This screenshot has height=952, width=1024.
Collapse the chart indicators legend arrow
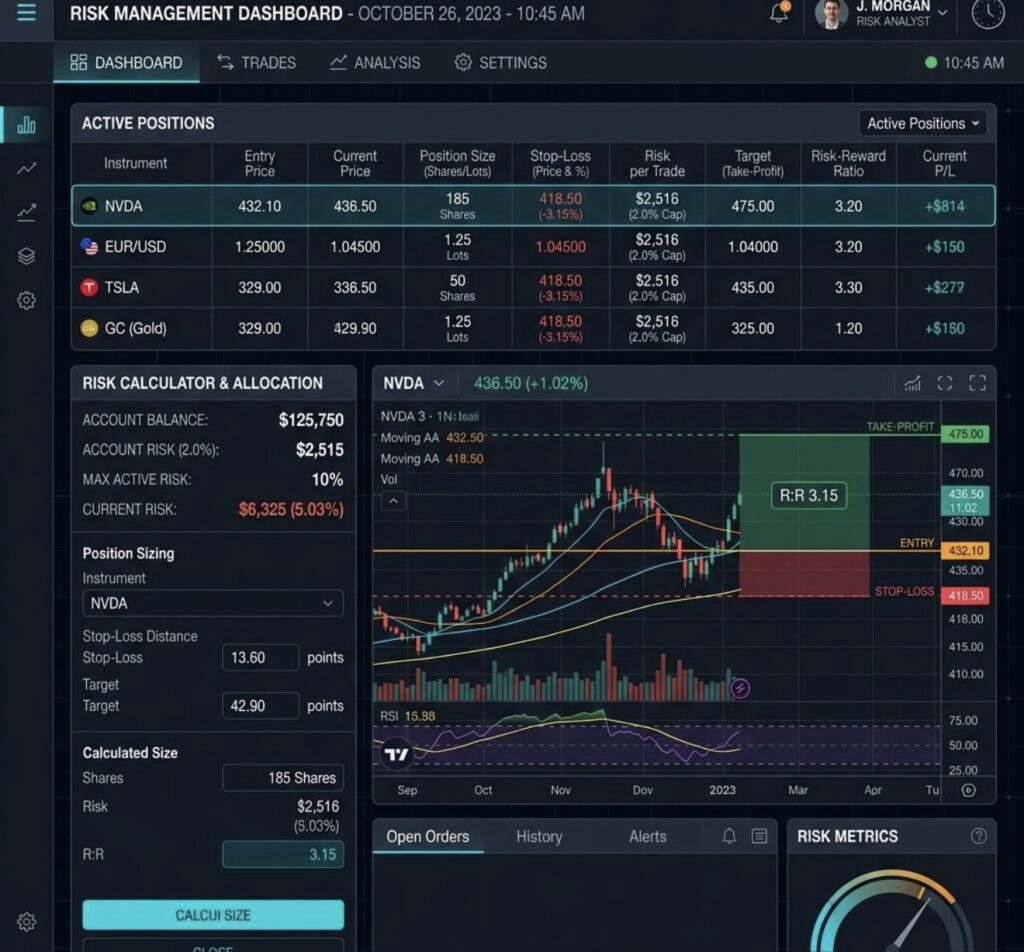coord(393,501)
